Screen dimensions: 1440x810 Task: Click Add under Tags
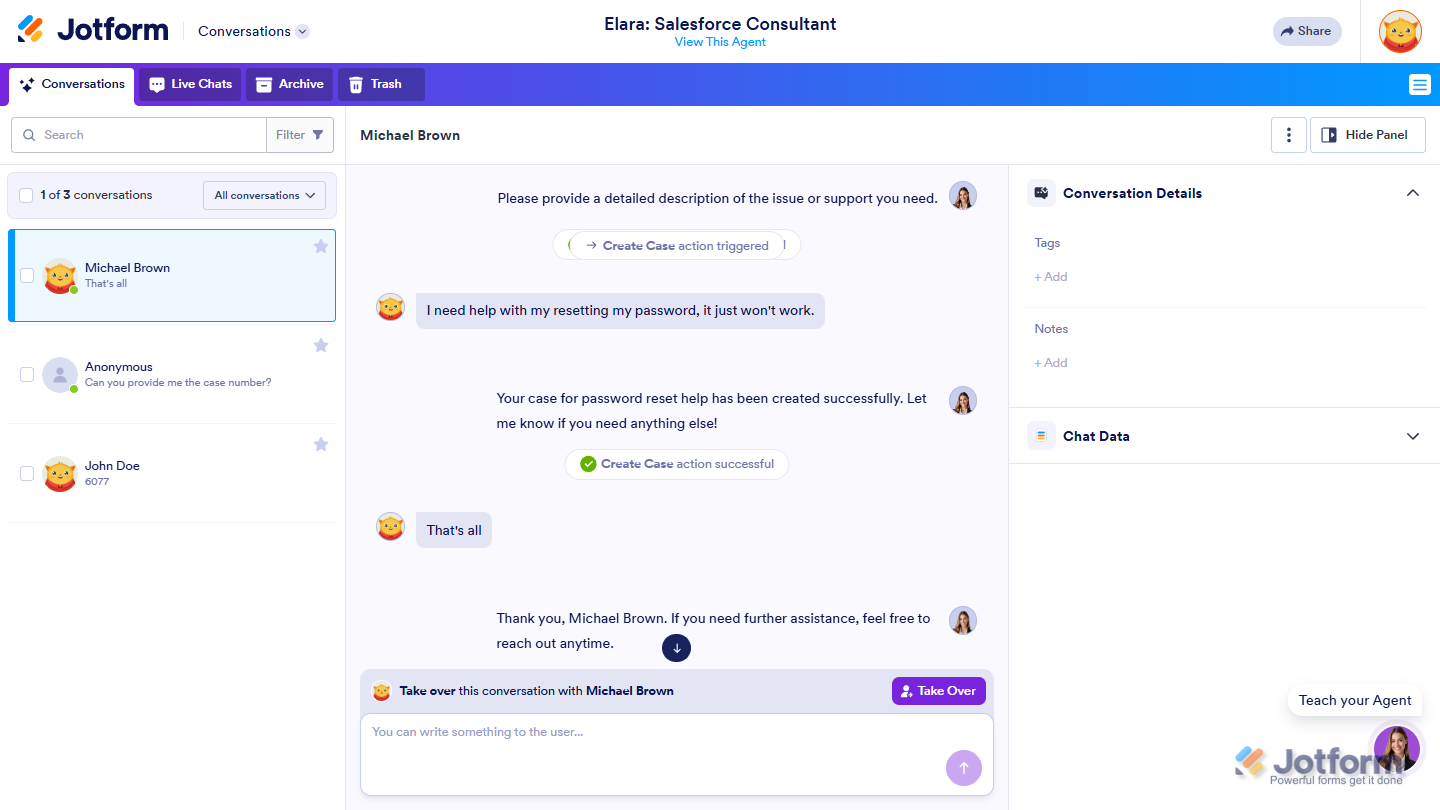click(x=1050, y=276)
